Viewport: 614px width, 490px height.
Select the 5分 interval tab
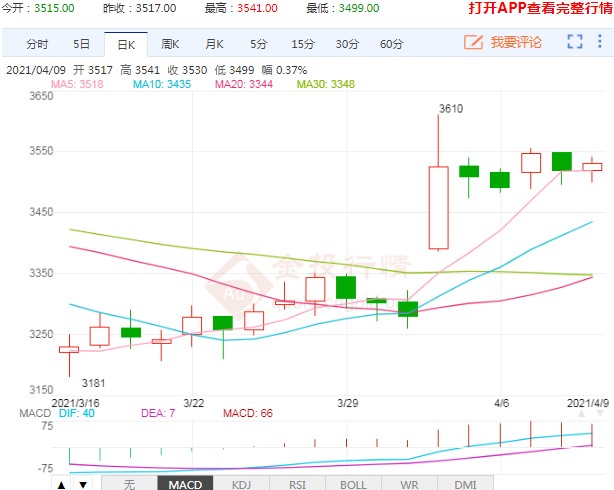coord(258,44)
